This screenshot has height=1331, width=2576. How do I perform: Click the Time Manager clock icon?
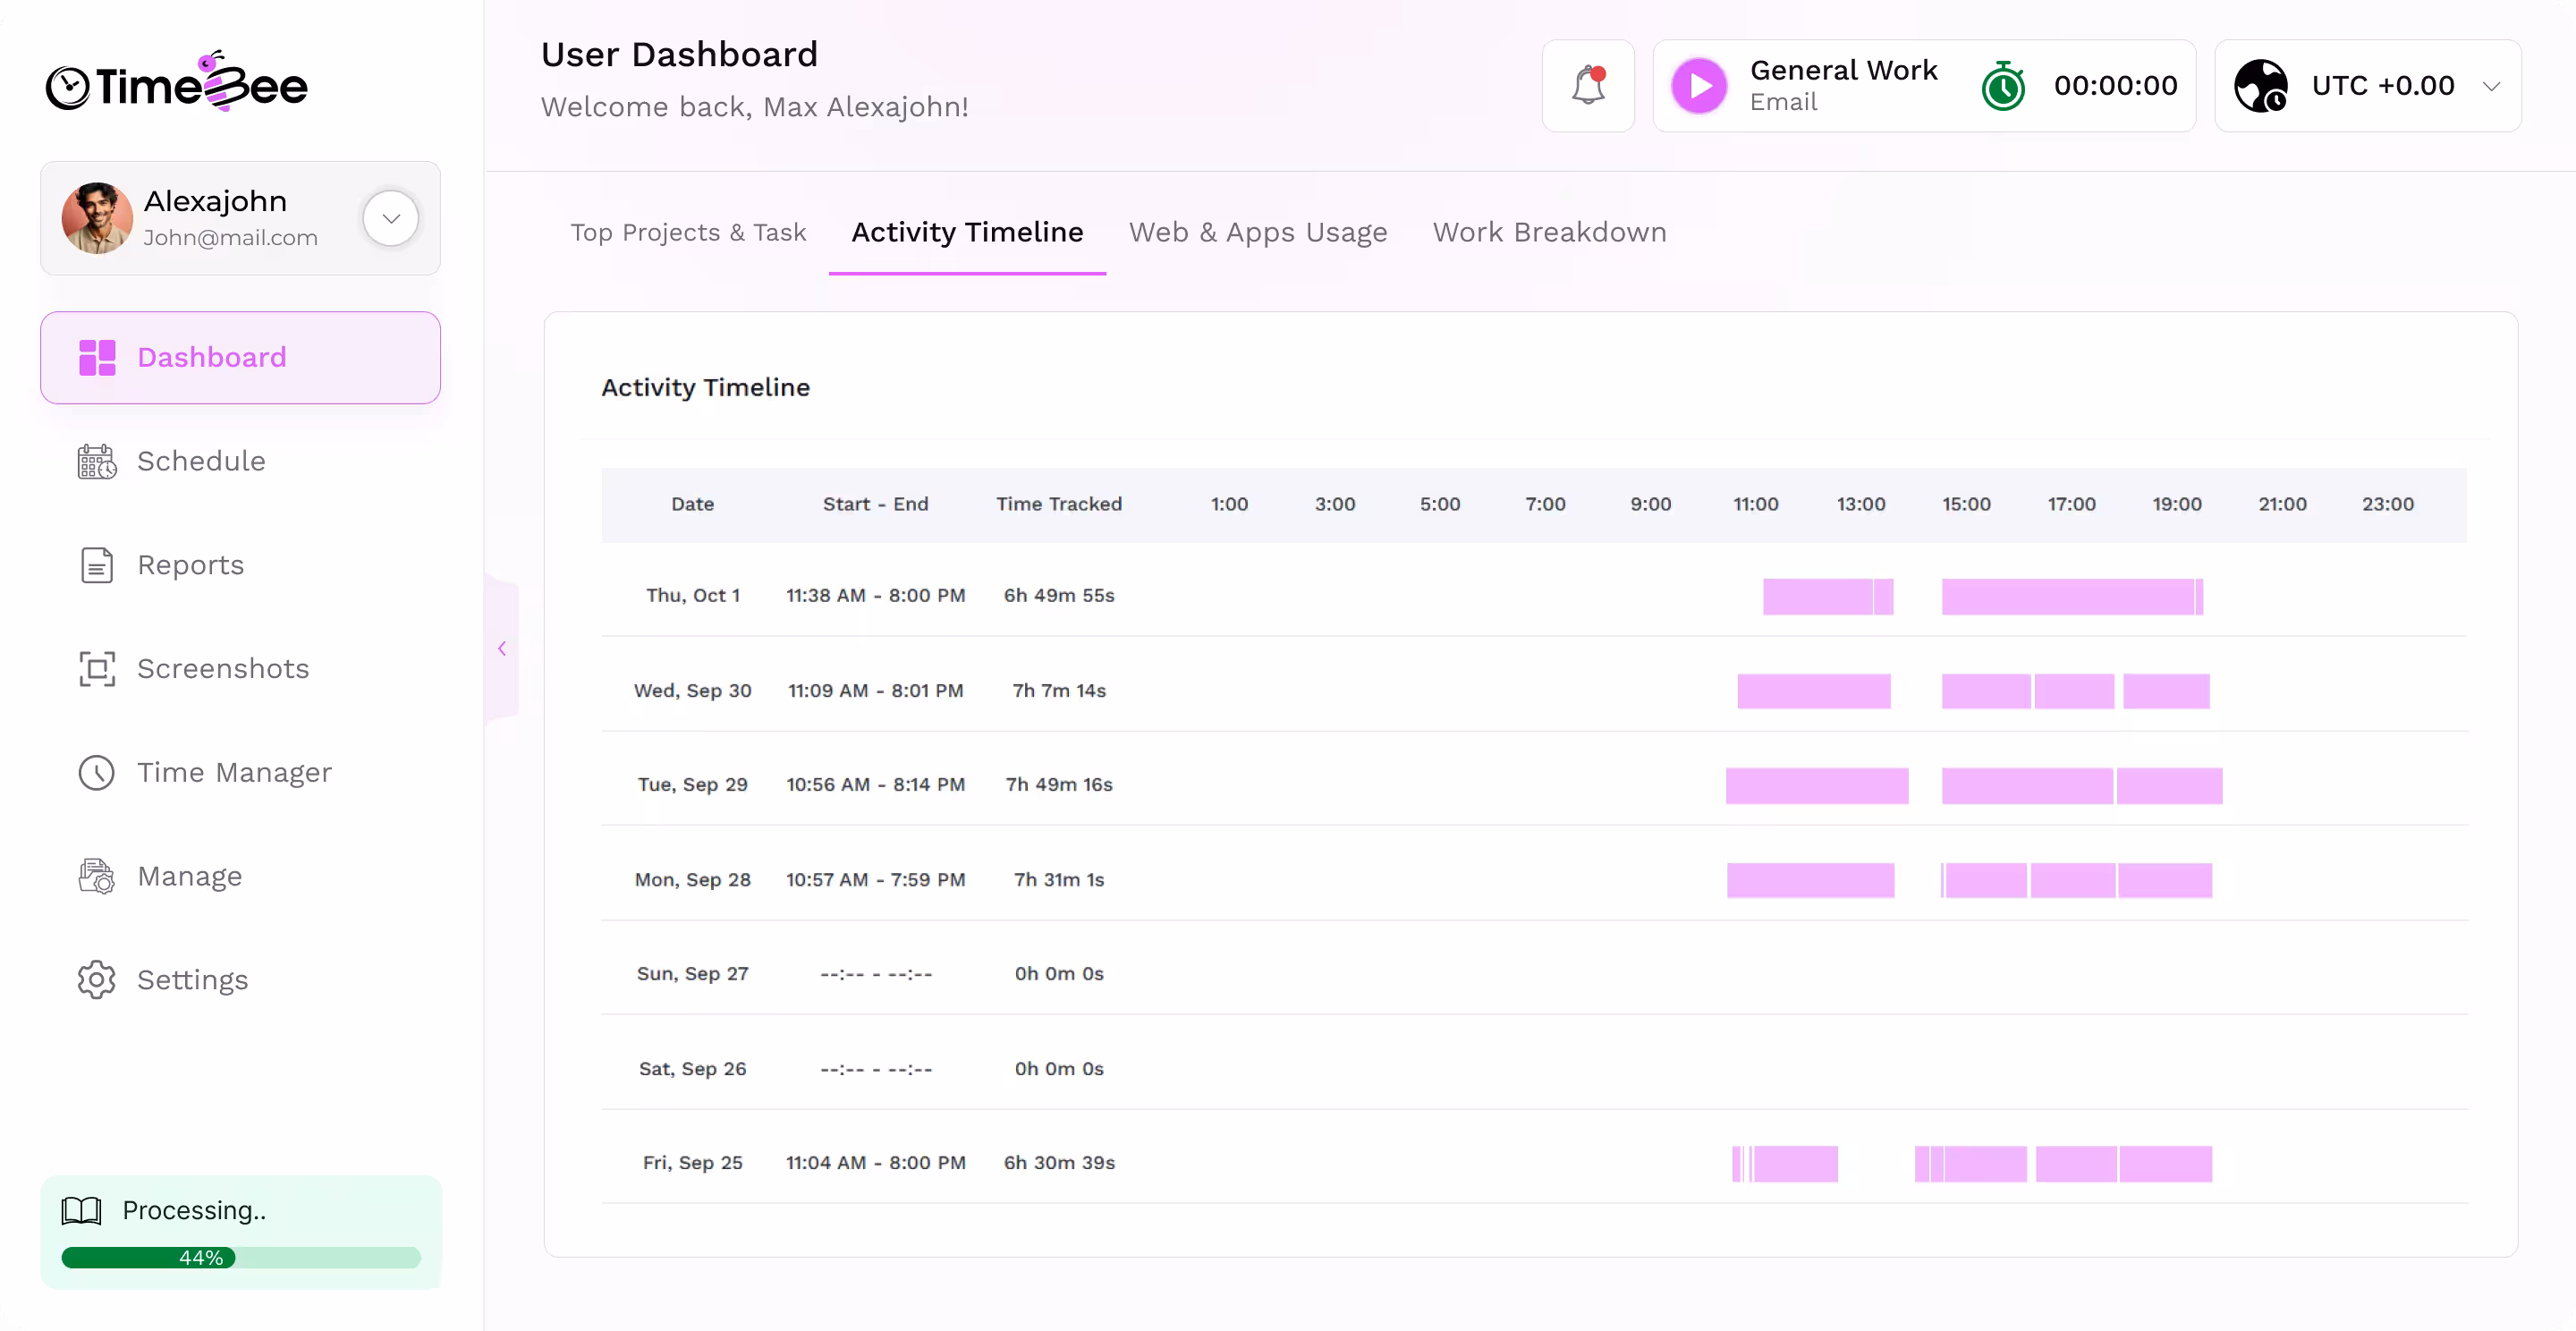(x=97, y=773)
